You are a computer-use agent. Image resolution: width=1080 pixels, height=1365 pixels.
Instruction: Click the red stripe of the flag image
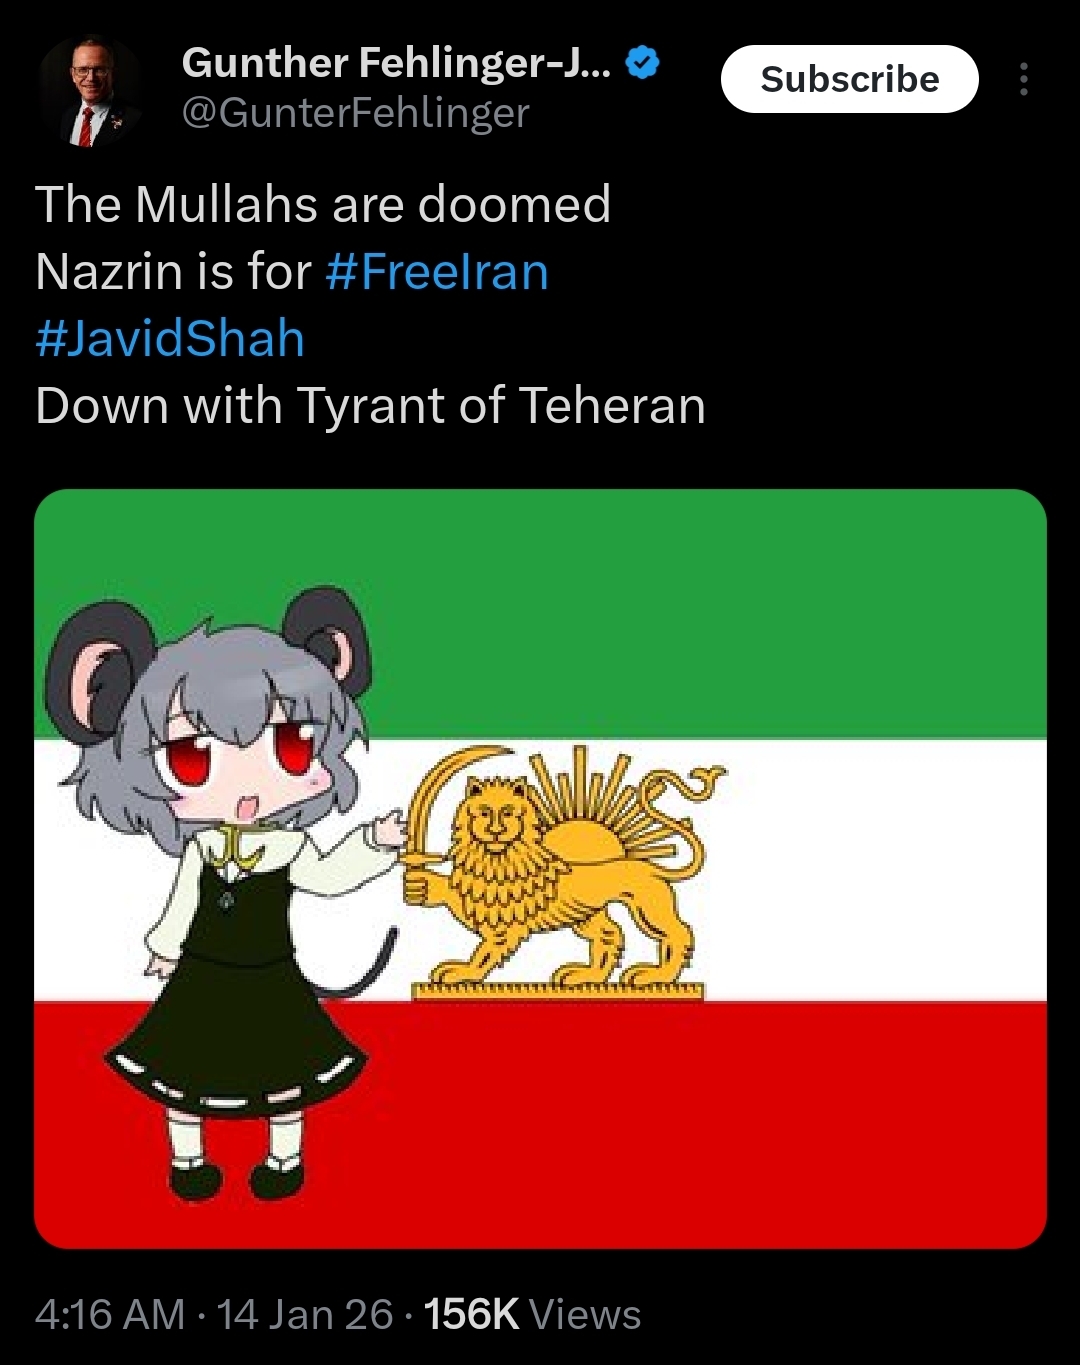pyautogui.click(x=700, y=1125)
